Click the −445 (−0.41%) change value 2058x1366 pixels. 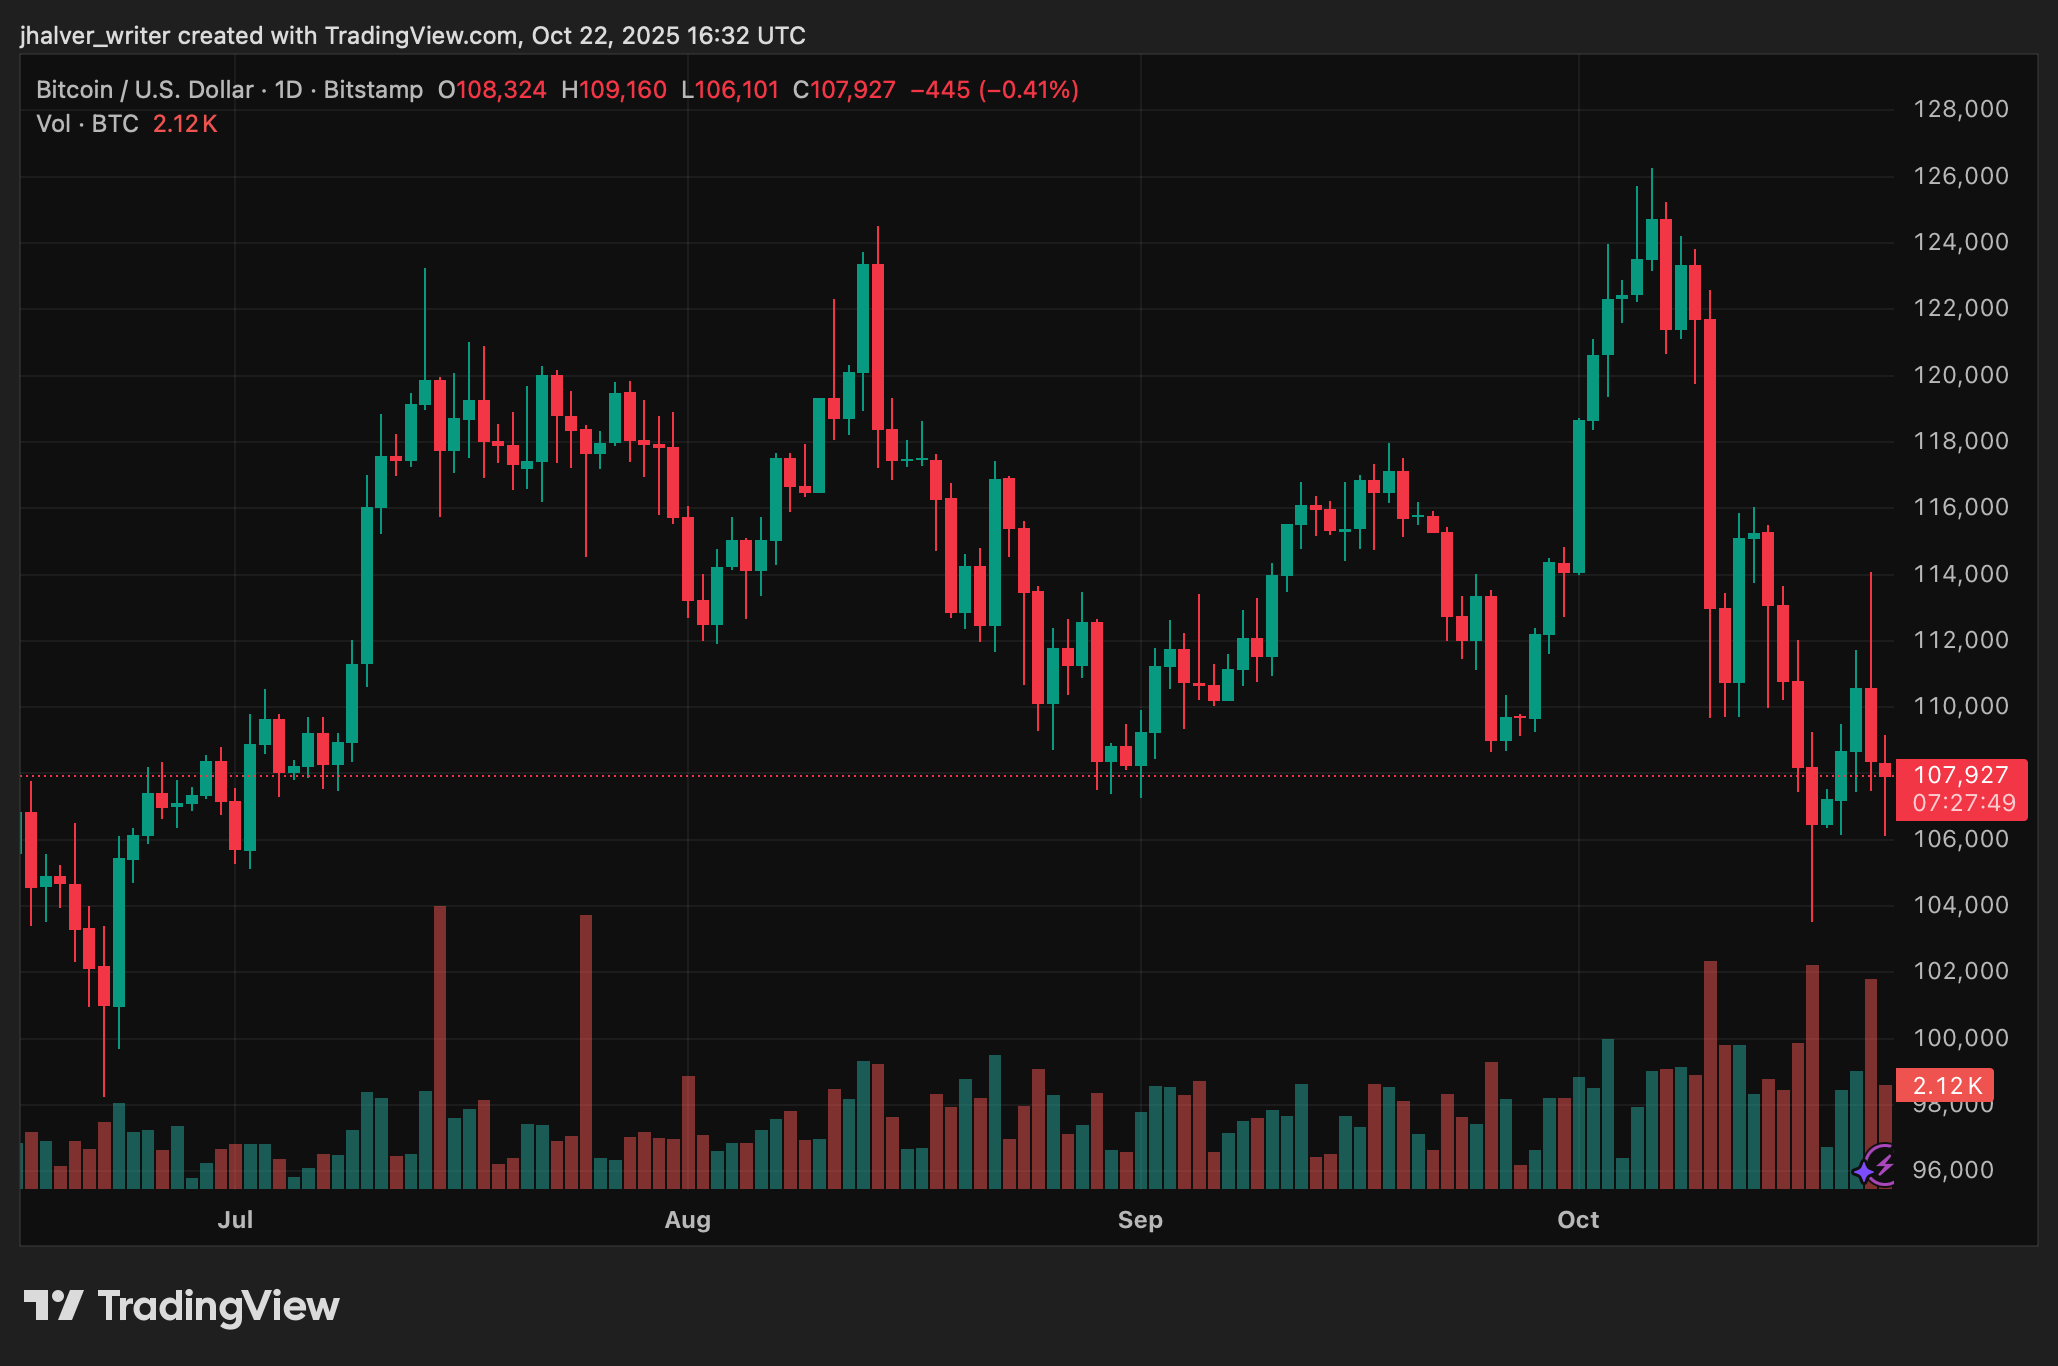click(994, 90)
